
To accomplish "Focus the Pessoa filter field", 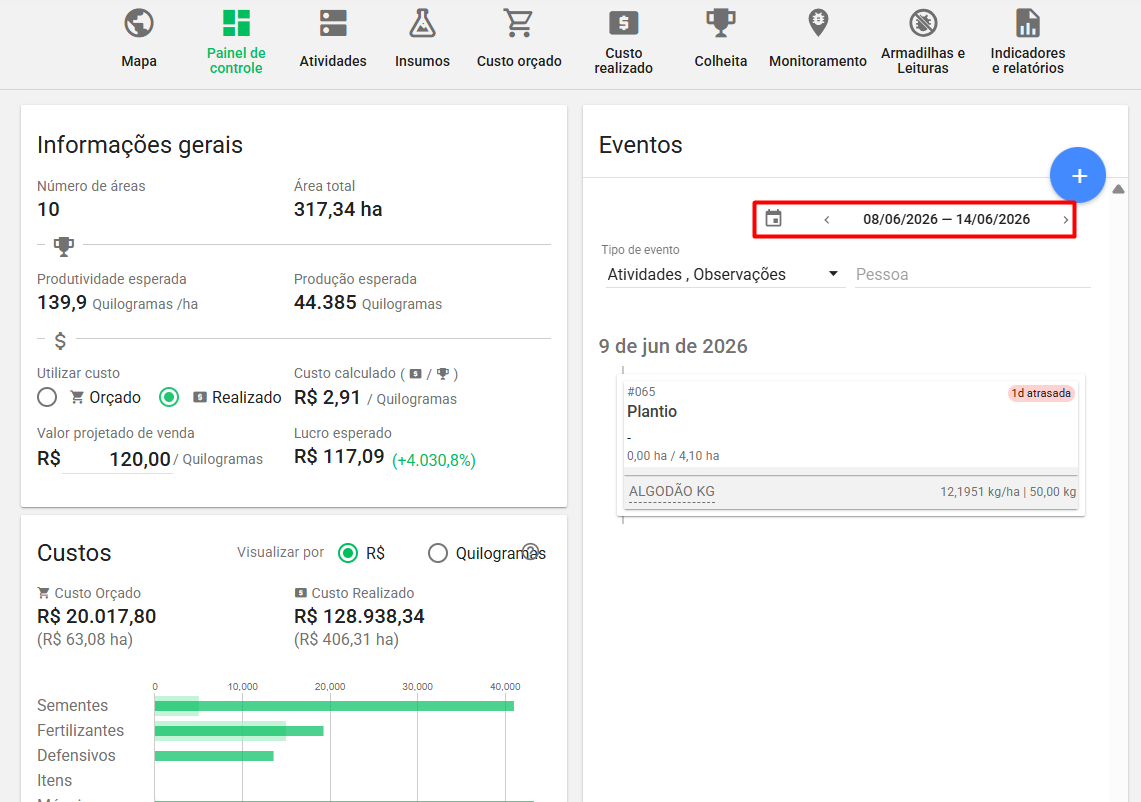I will (x=973, y=274).
